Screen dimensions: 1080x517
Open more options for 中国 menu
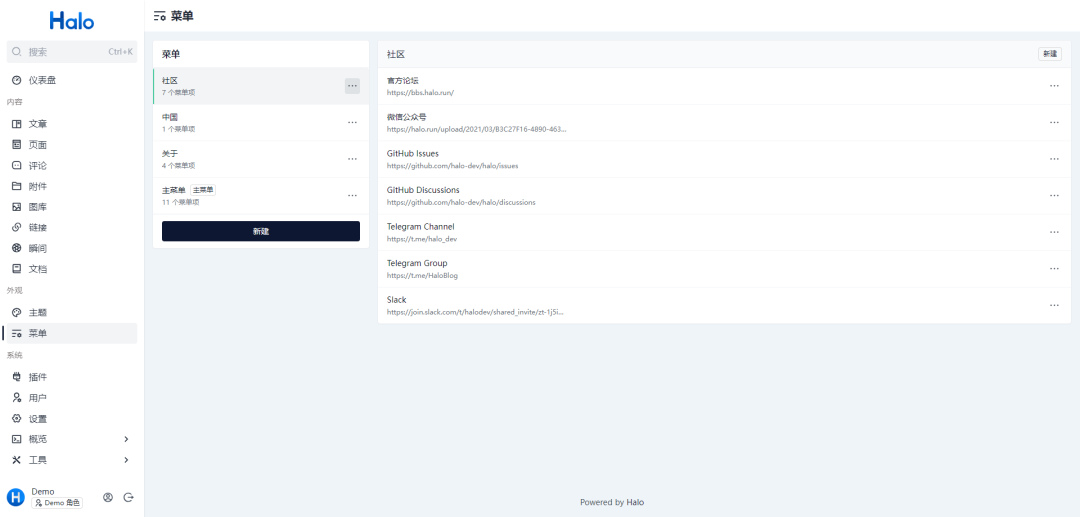point(352,123)
